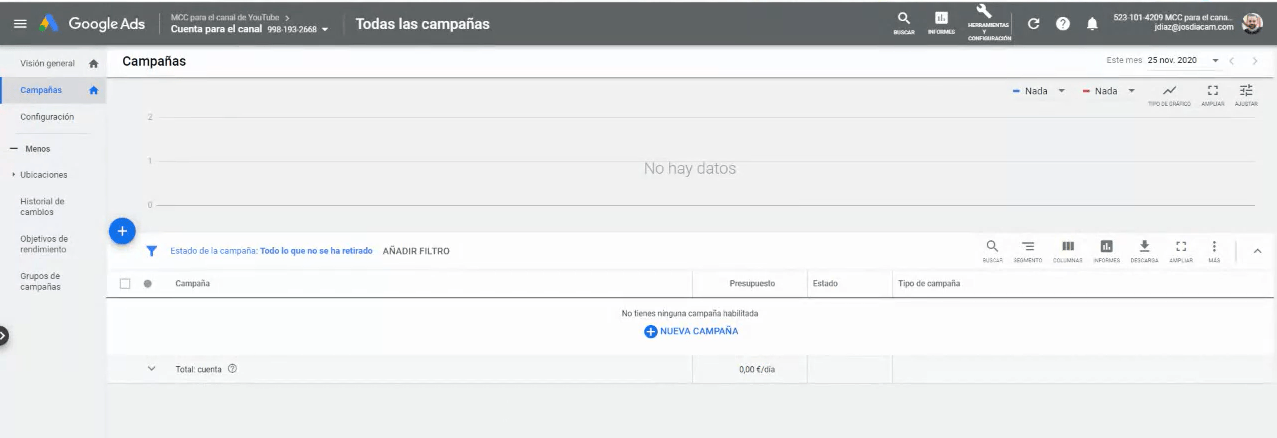Viewport: 1277px width, 438px height.
Task: Click help icon next to Total: cuenta
Action: pos(232,369)
